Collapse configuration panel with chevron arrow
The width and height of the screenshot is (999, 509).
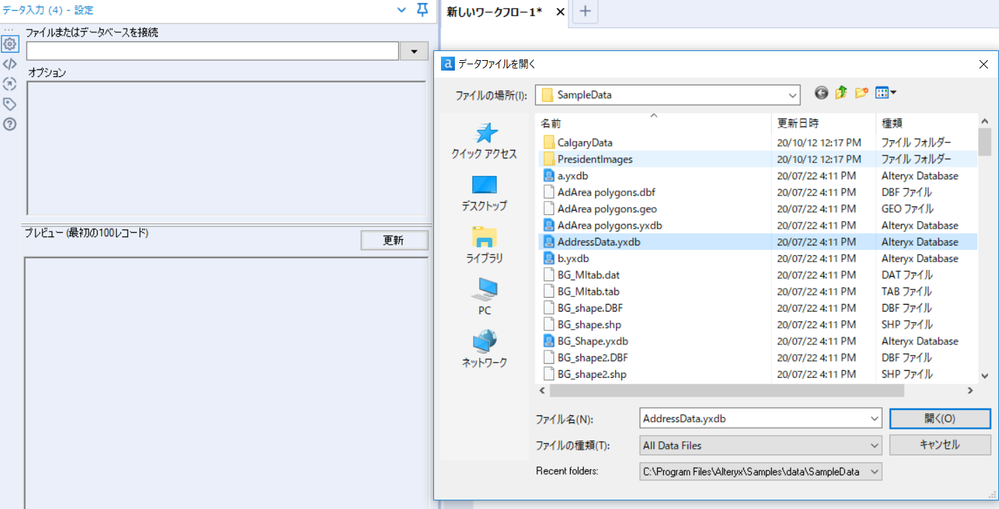(401, 10)
